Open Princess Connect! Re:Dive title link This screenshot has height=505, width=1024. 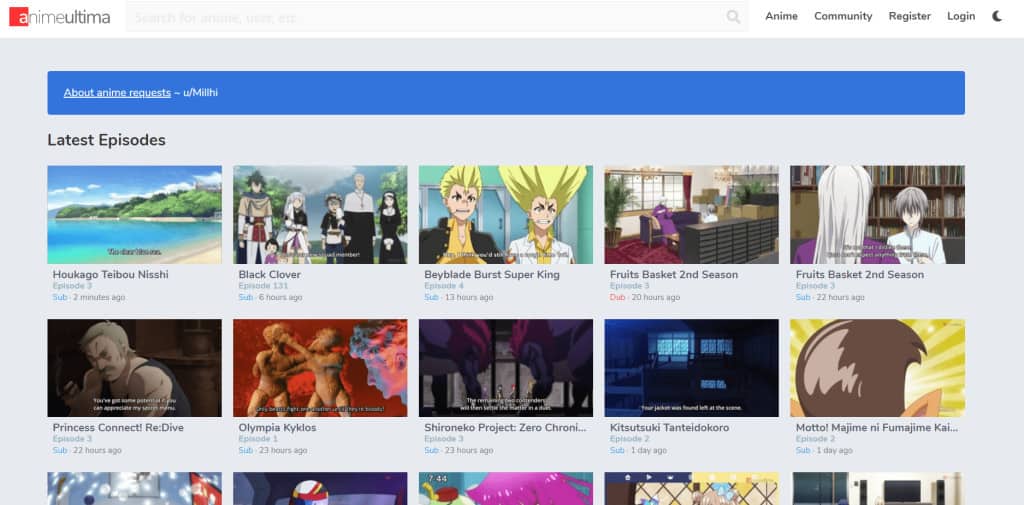(x=118, y=428)
